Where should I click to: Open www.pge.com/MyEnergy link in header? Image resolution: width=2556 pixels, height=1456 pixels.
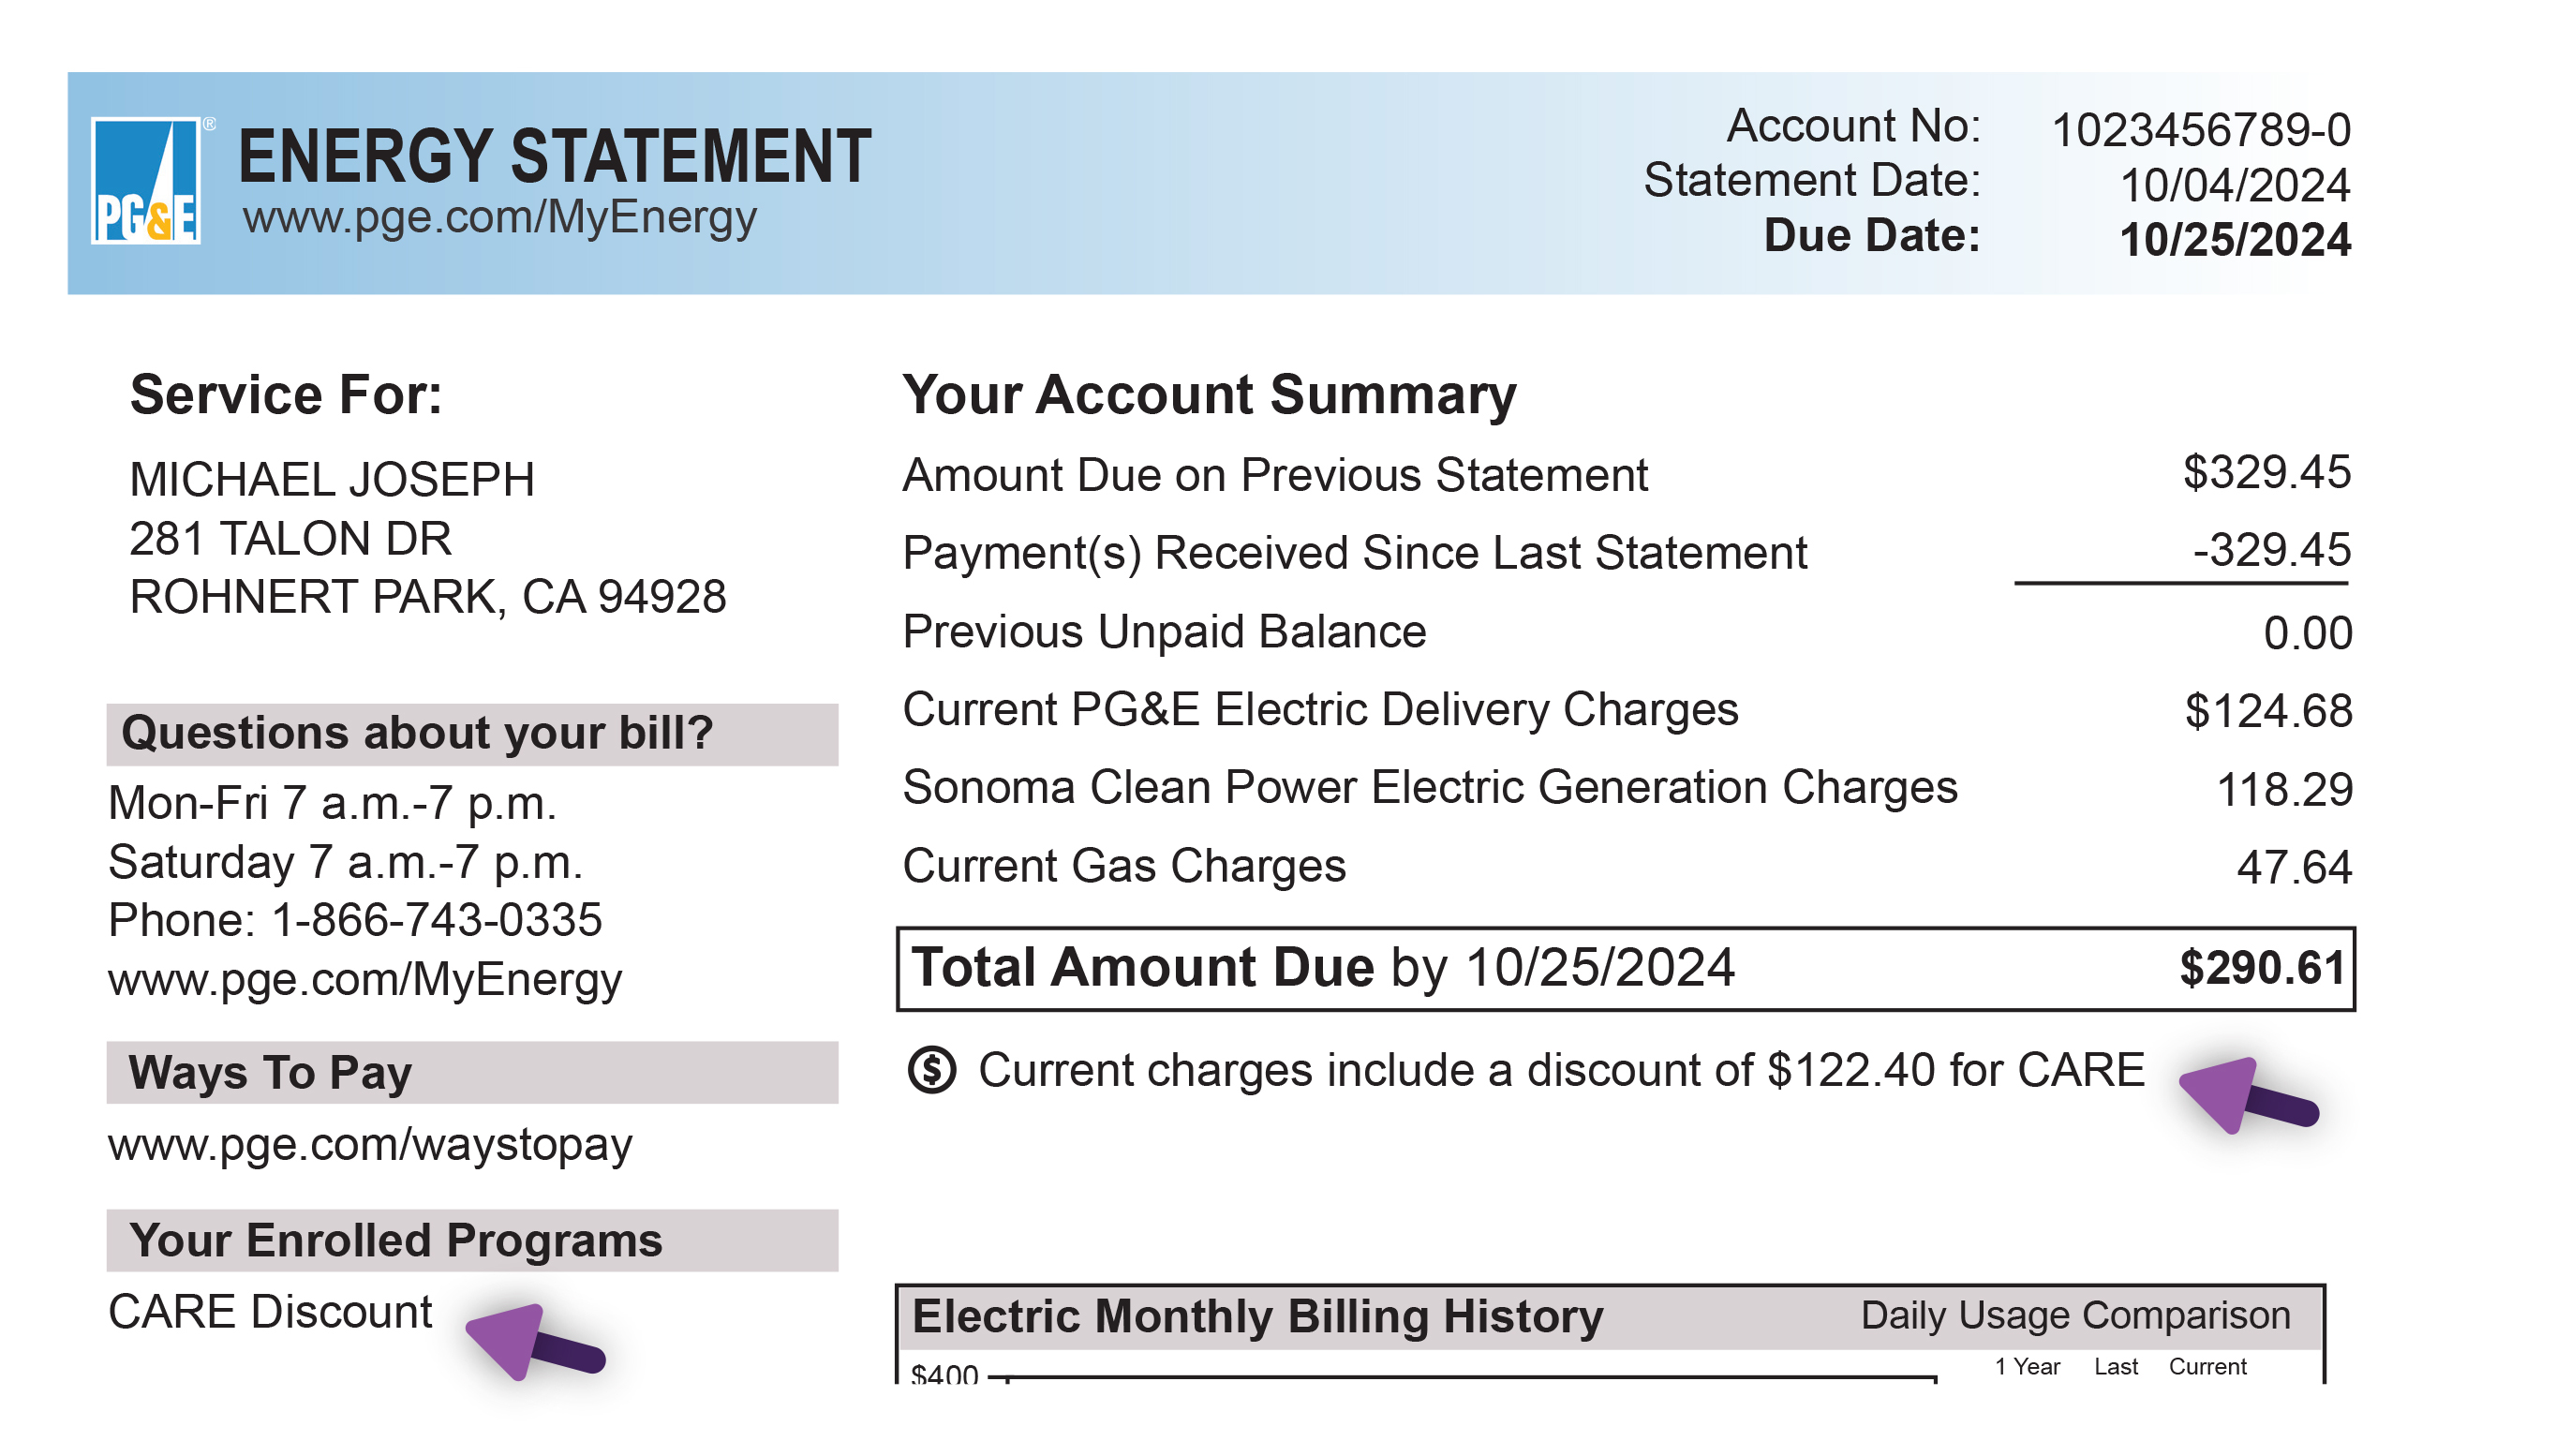pos(499,218)
